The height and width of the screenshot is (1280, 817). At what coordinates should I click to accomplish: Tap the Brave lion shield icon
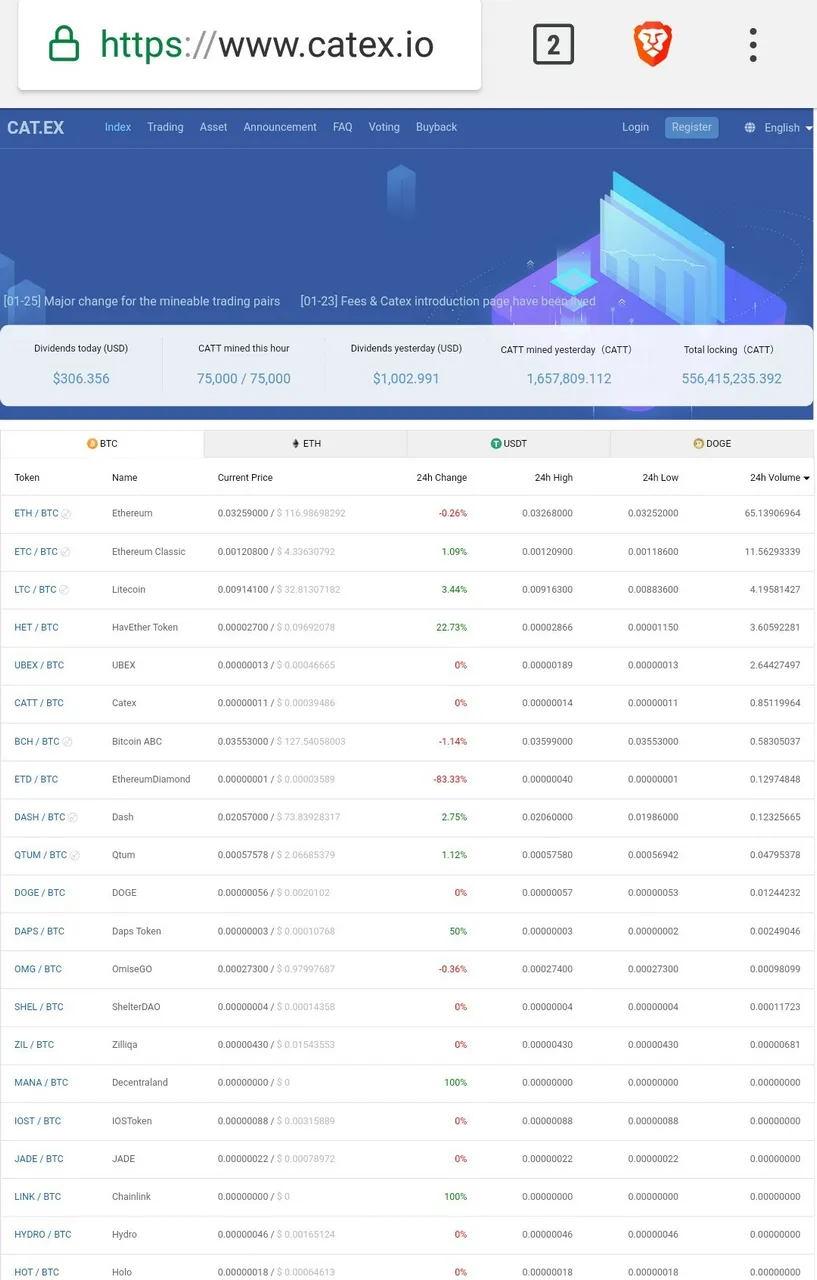(x=652, y=45)
